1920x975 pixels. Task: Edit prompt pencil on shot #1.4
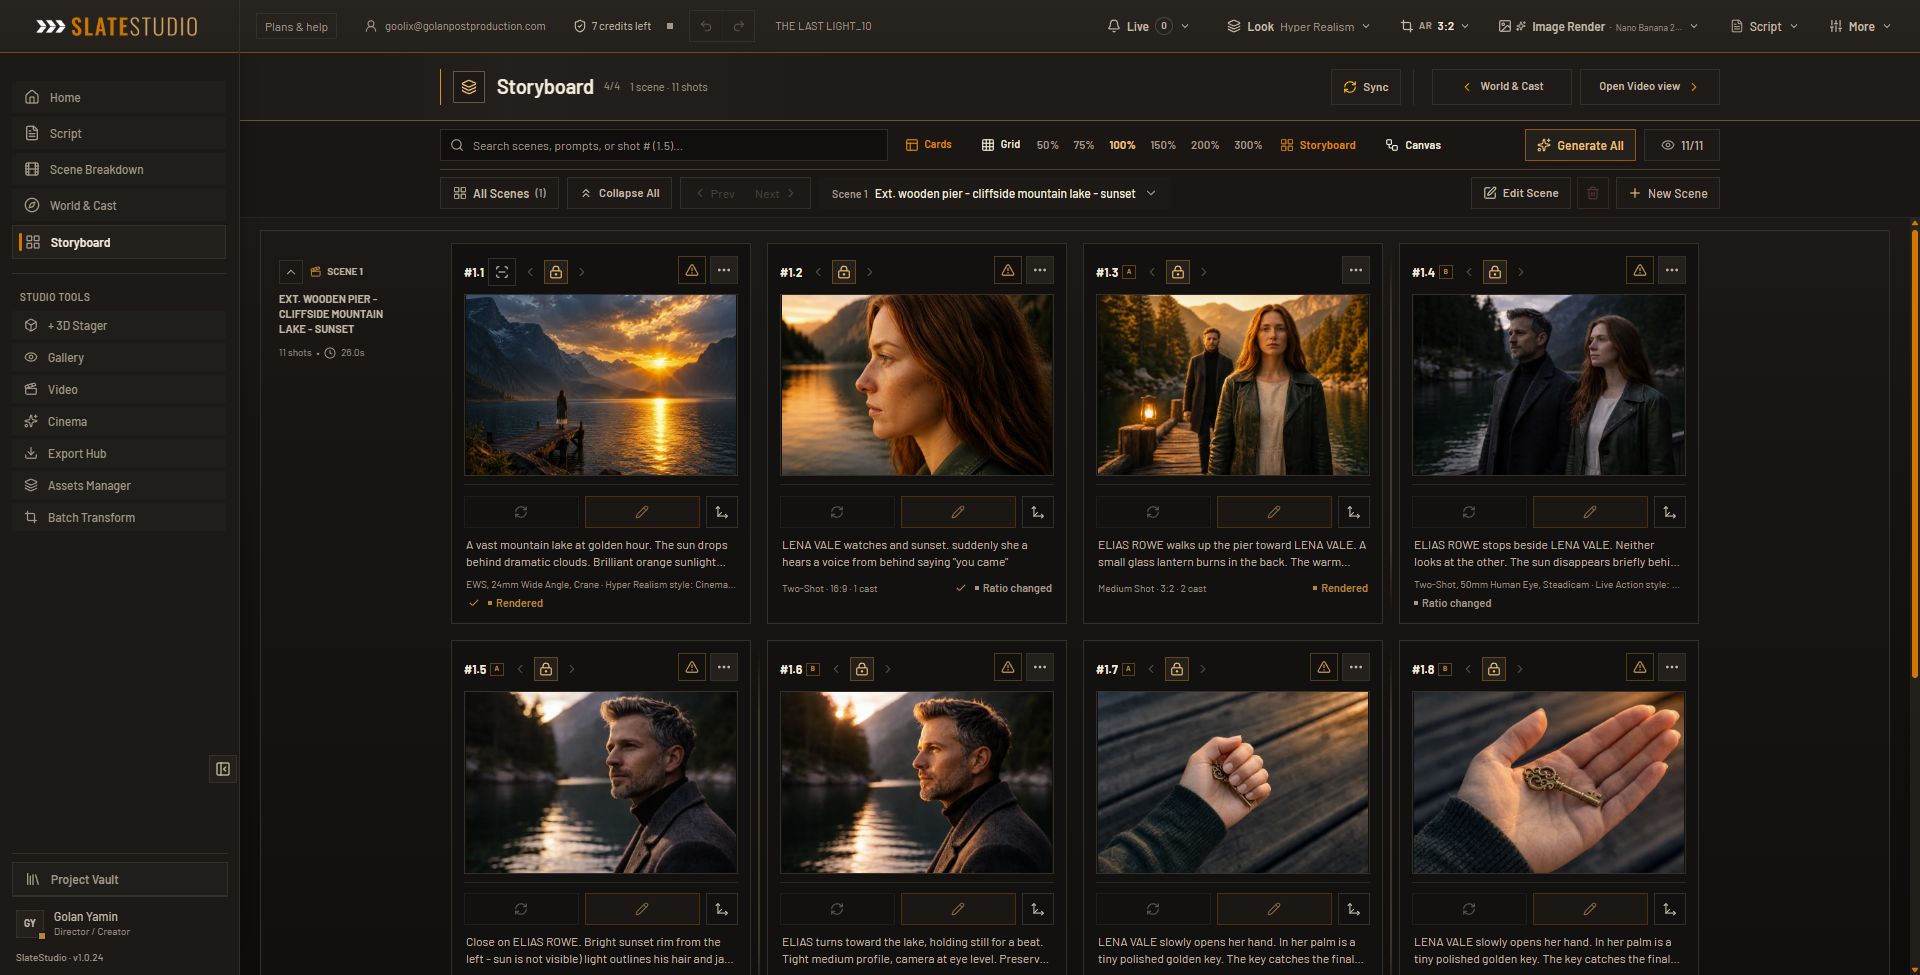point(1590,512)
